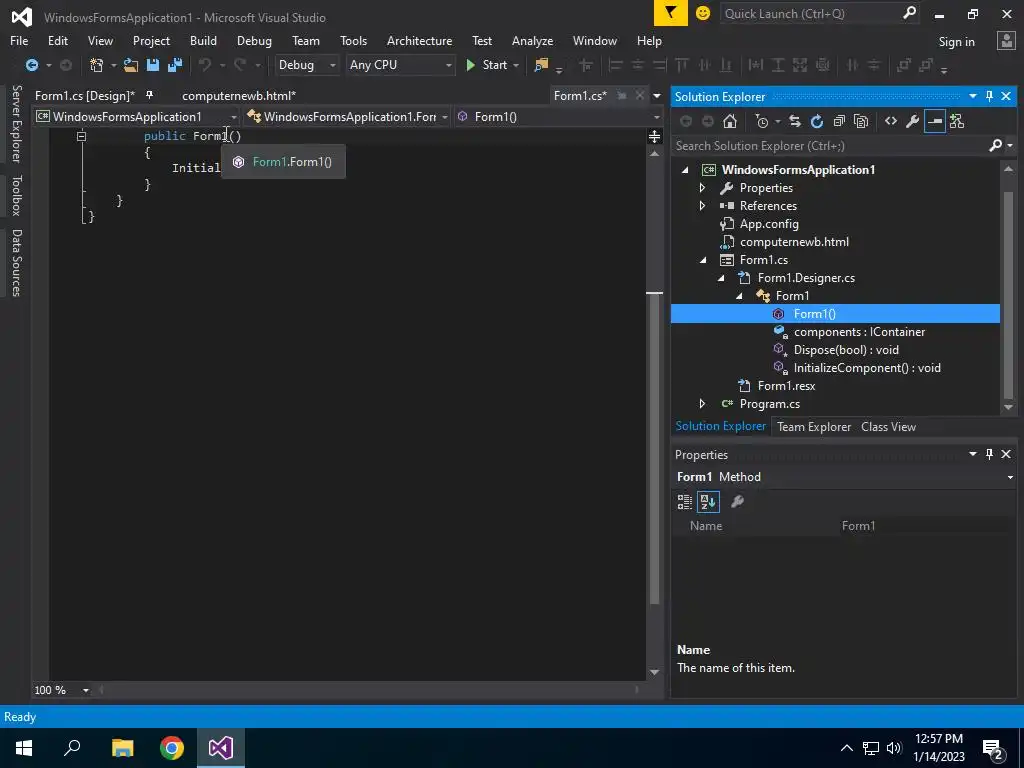Viewport: 1024px width, 768px height.
Task: Open the Data Sources side tab
Action: pyautogui.click(x=16, y=263)
